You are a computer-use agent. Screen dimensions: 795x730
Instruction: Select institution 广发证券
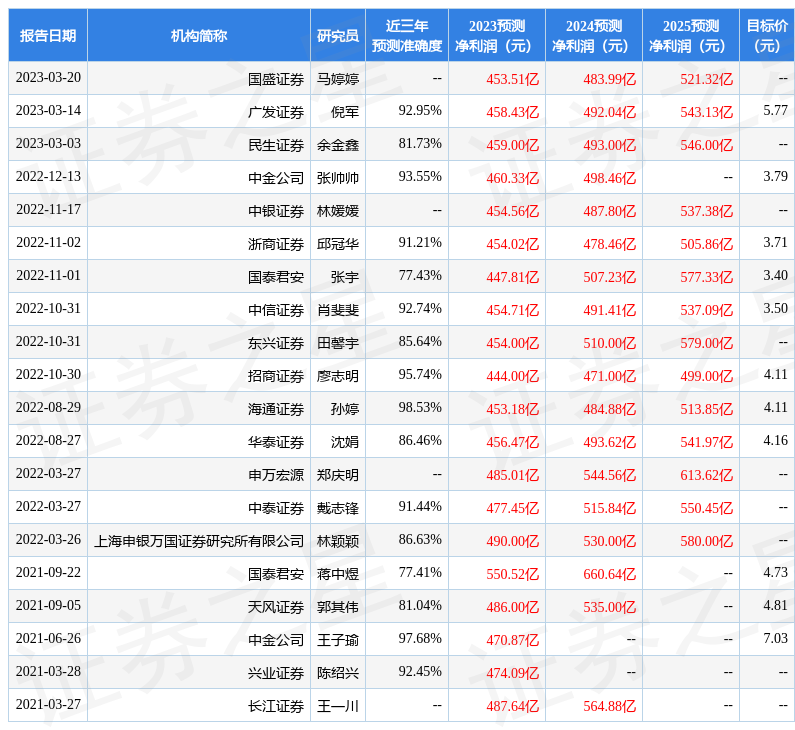click(x=276, y=112)
